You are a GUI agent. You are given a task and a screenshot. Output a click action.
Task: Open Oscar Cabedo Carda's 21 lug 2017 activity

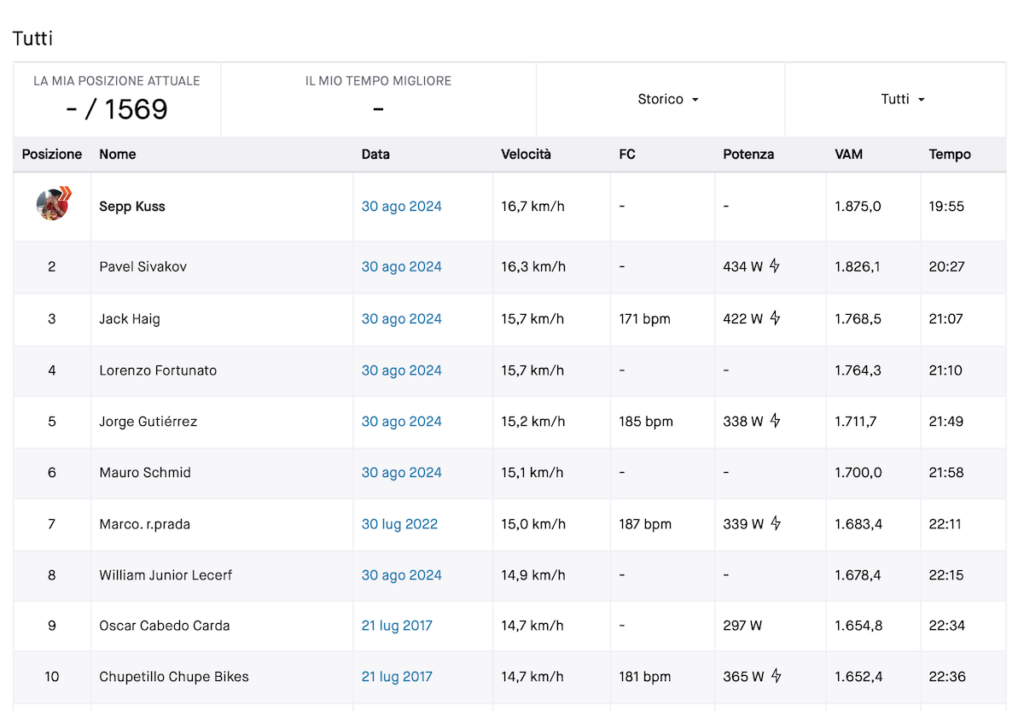(x=397, y=625)
